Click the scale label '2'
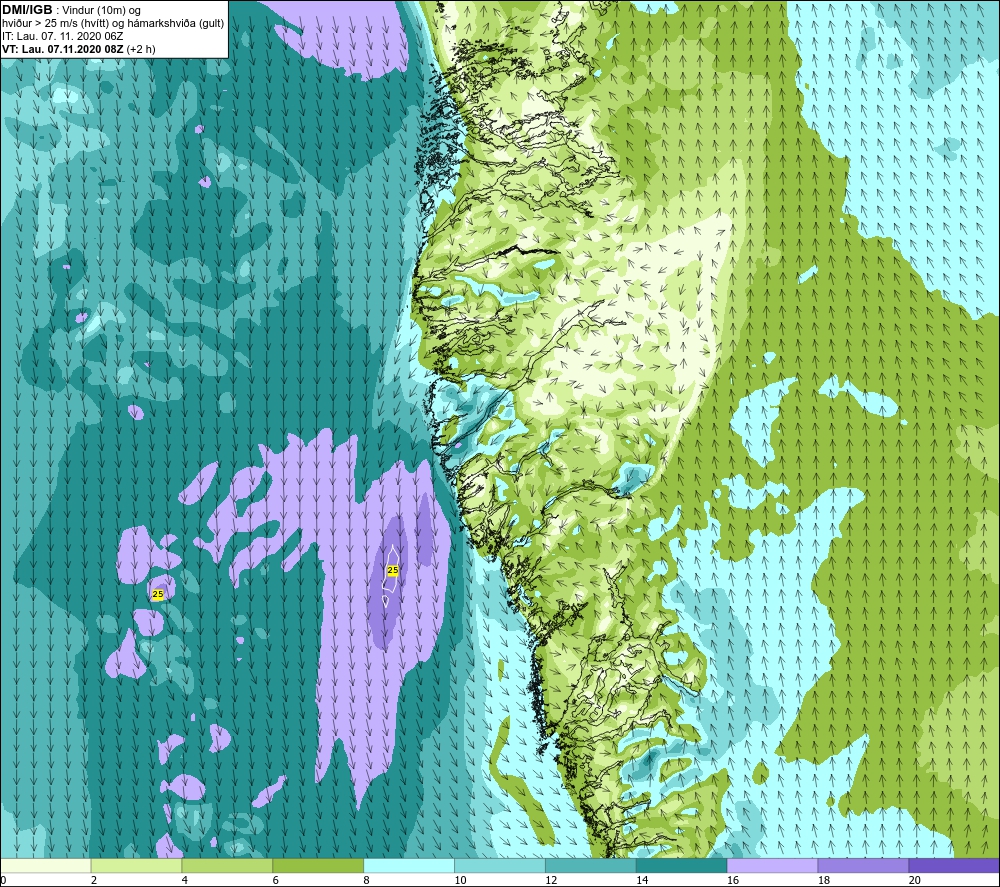This screenshot has width=1000, height=887. pyautogui.click(x=94, y=880)
